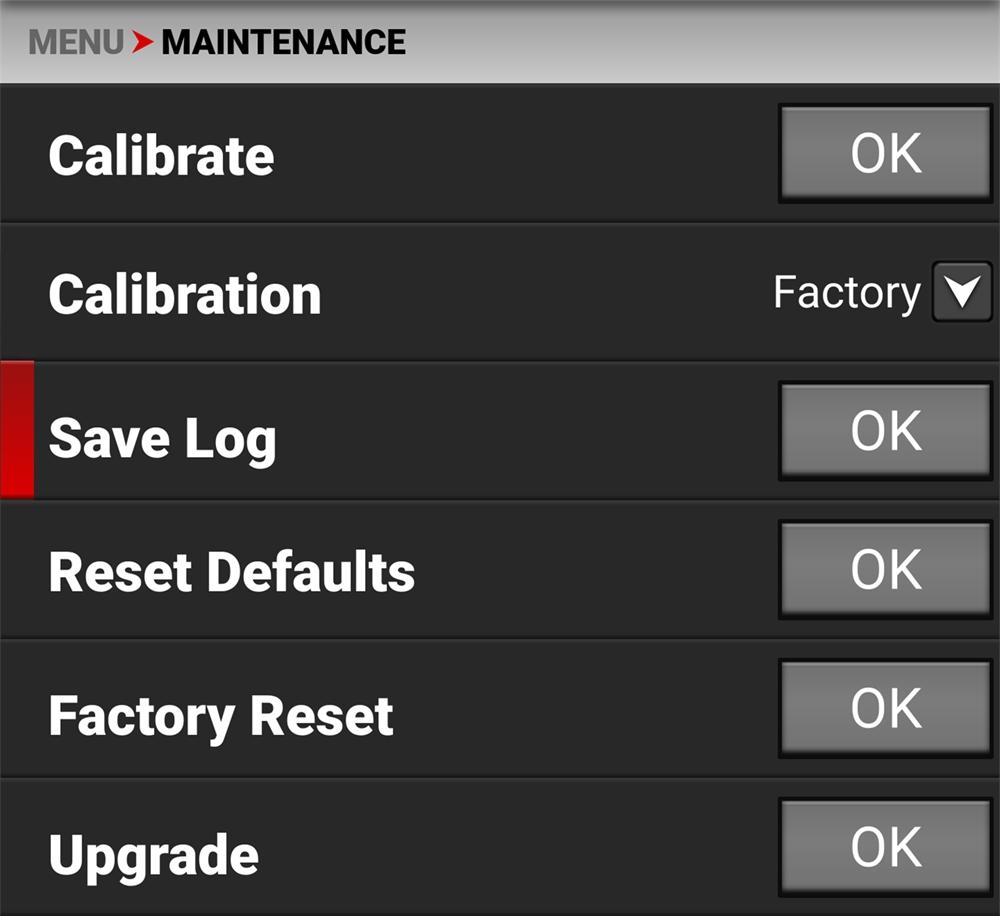Select the Calibrate menu row label
Screen dimensions: 1000x916
click(161, 156)
